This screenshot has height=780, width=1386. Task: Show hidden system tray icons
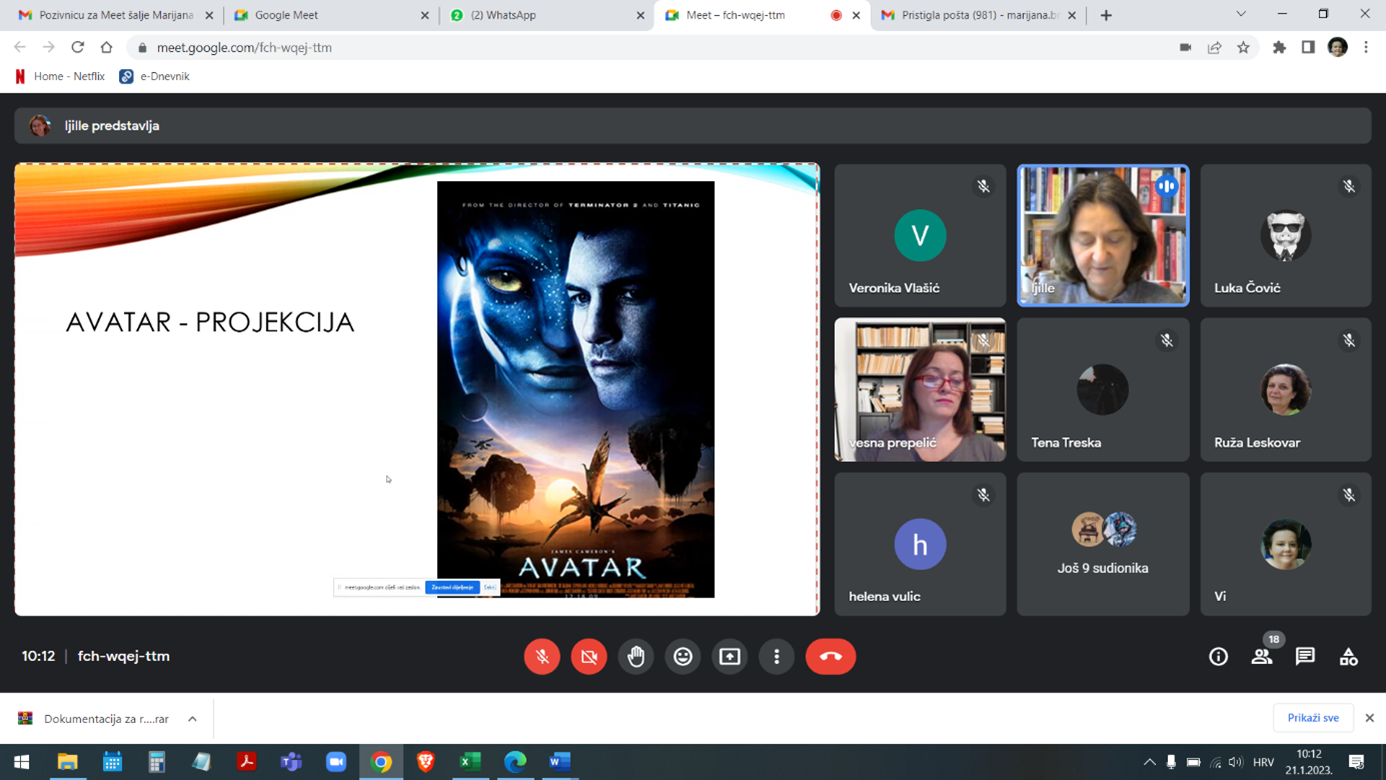1149,762
